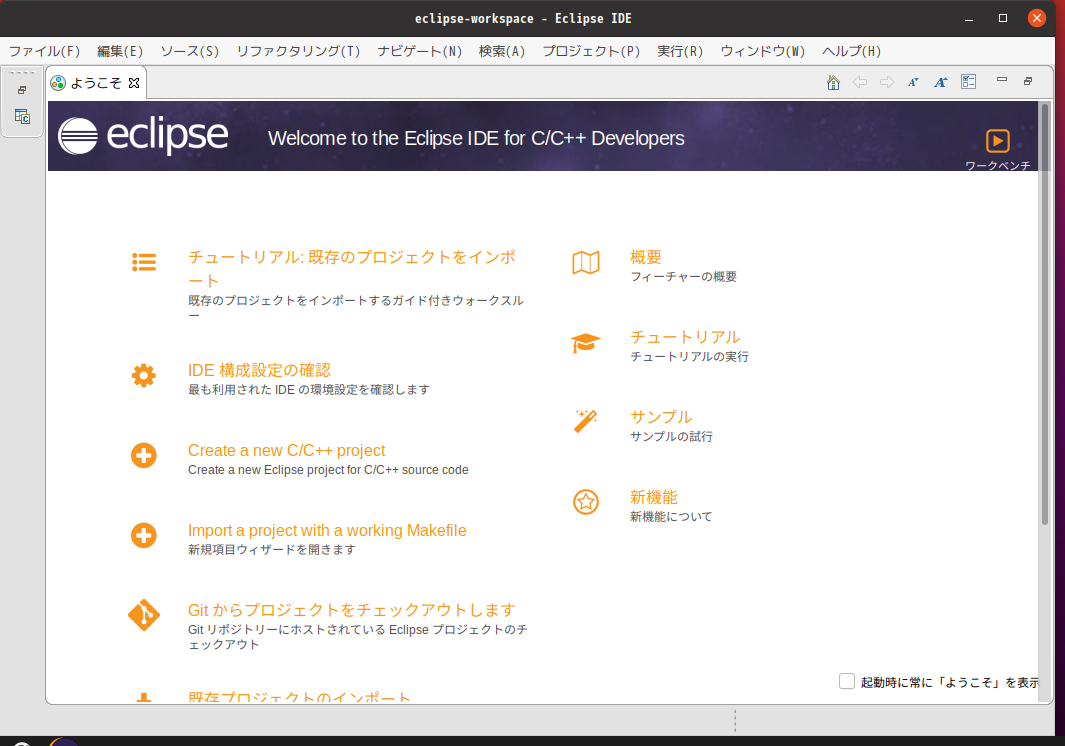The image size is (1065, 746).
Task: Open the 実行(R) menu
Action: click(x=680, y=52)
